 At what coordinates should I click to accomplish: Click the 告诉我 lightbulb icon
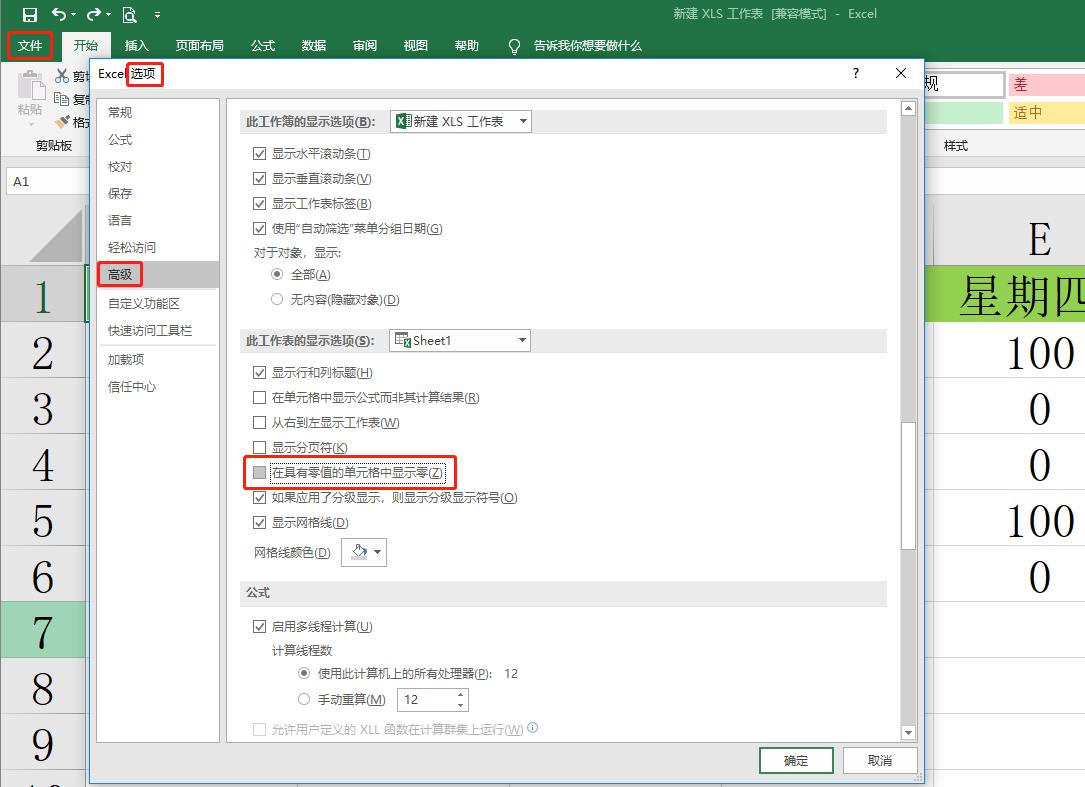tap(514, 45)
